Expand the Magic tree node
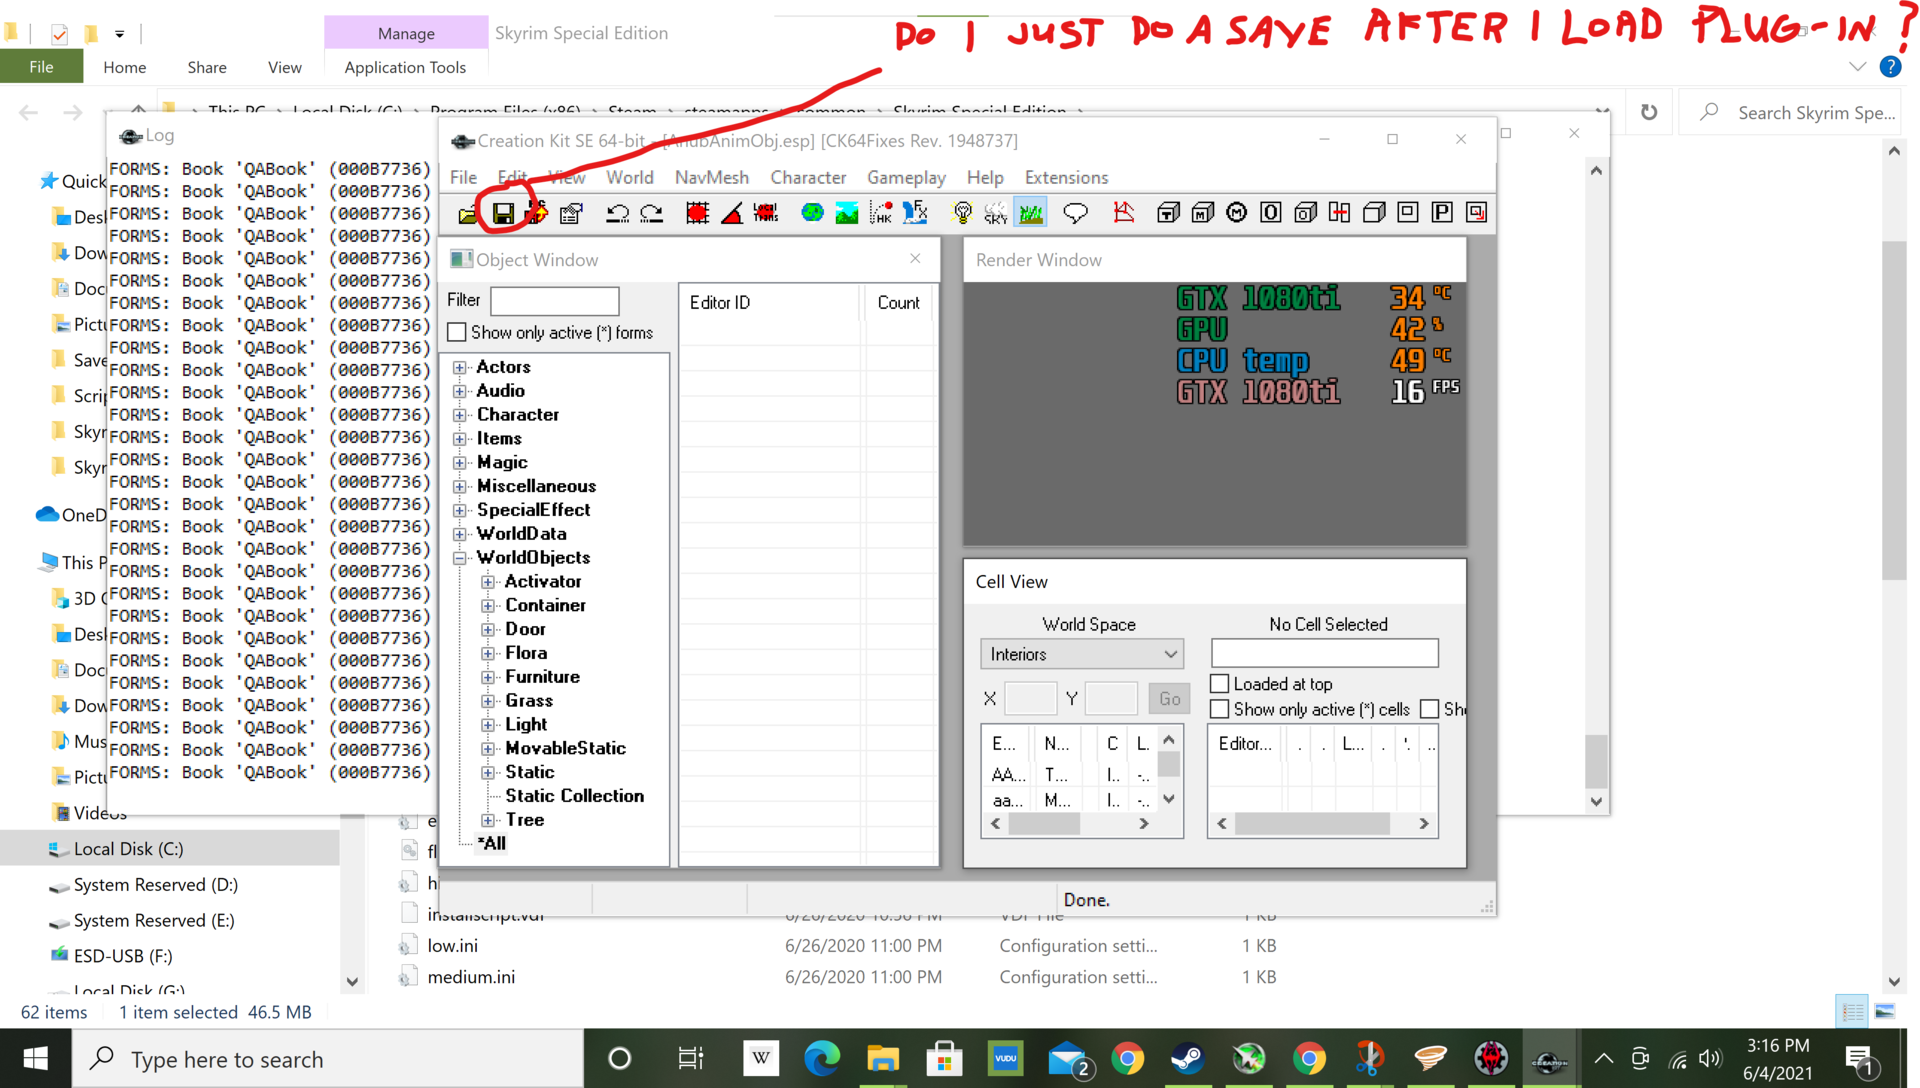Screen dimensions: 1920x1088 coord(460,463)
